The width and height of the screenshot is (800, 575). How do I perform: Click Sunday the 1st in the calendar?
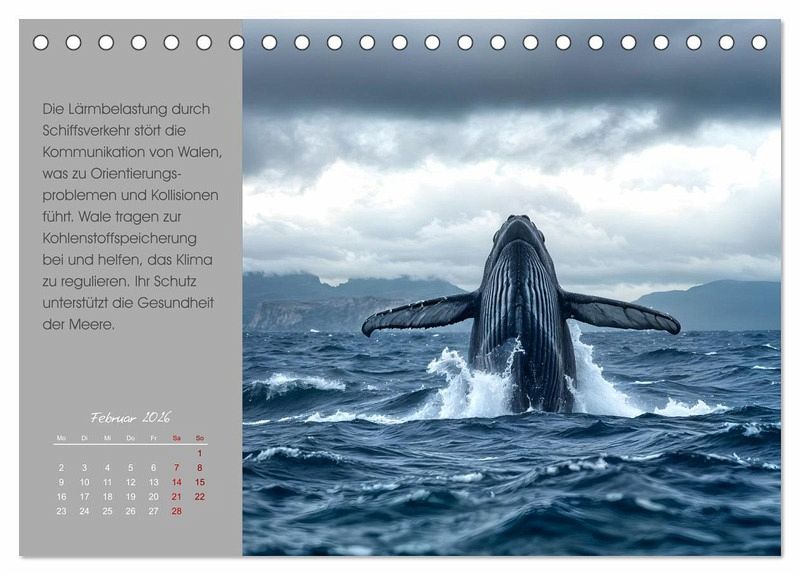pos(199,453)
